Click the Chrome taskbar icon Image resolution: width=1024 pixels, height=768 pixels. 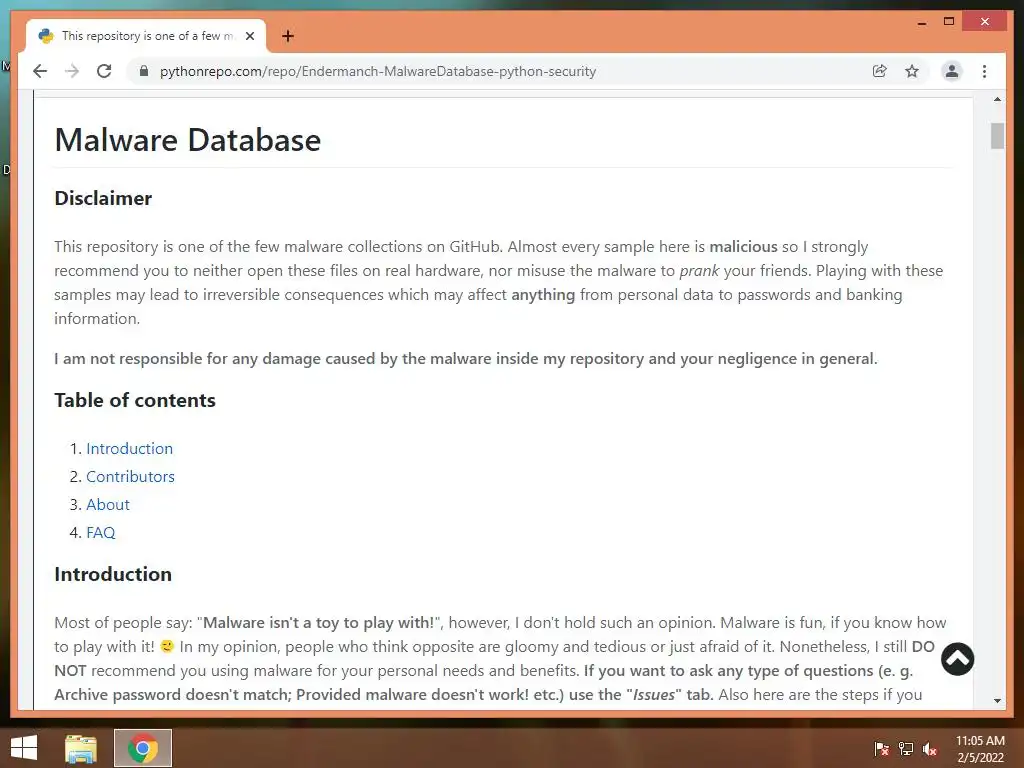(x=143, y=748)
